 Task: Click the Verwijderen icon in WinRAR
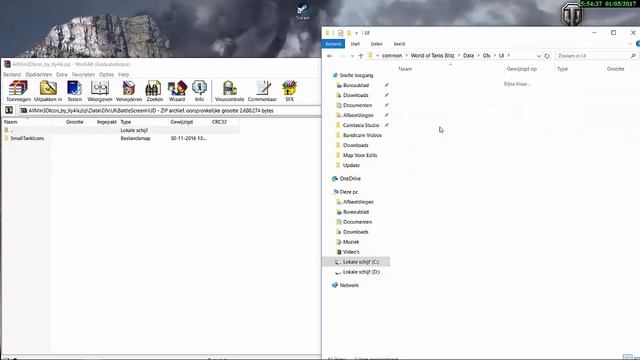[x=129, y=91]
